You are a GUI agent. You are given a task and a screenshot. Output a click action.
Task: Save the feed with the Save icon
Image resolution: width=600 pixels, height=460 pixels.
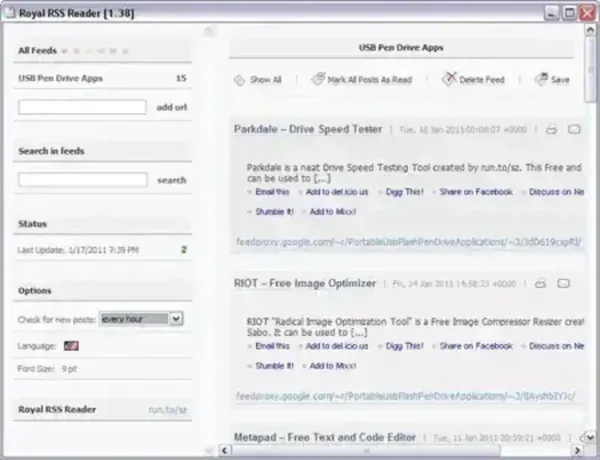552,79
